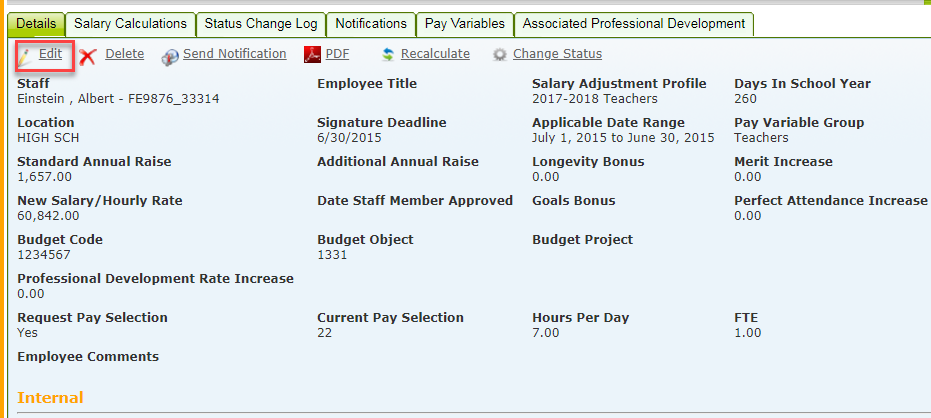Switch to the Details tab
Viewport: 931px width, 418px height.
tap(36, 24)
